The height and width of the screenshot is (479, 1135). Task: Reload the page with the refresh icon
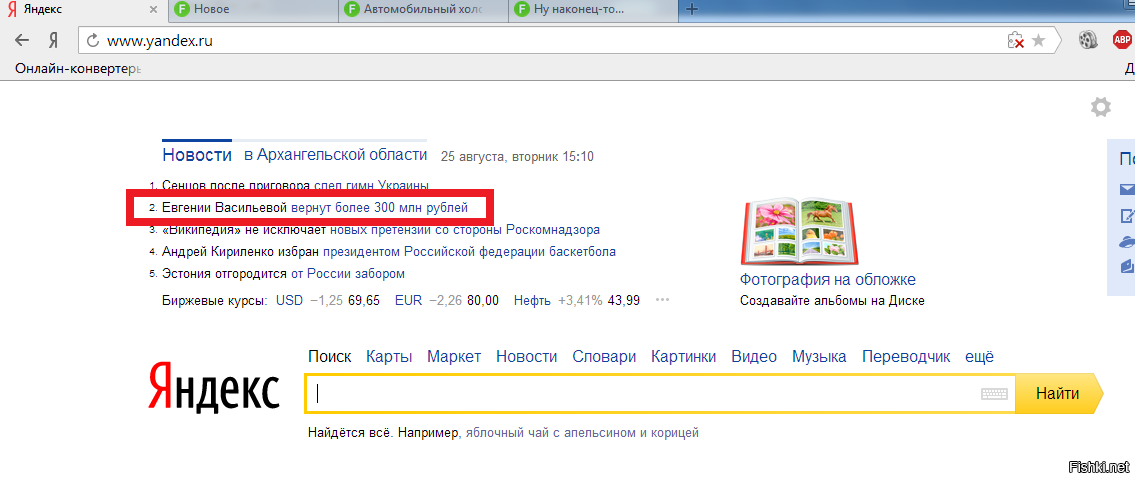click(93, 41)
